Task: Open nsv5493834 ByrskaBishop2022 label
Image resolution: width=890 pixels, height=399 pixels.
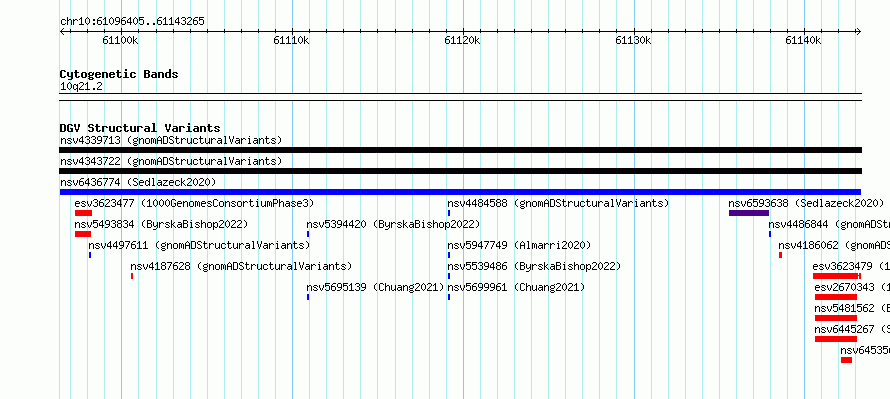Action: [161, 224]
